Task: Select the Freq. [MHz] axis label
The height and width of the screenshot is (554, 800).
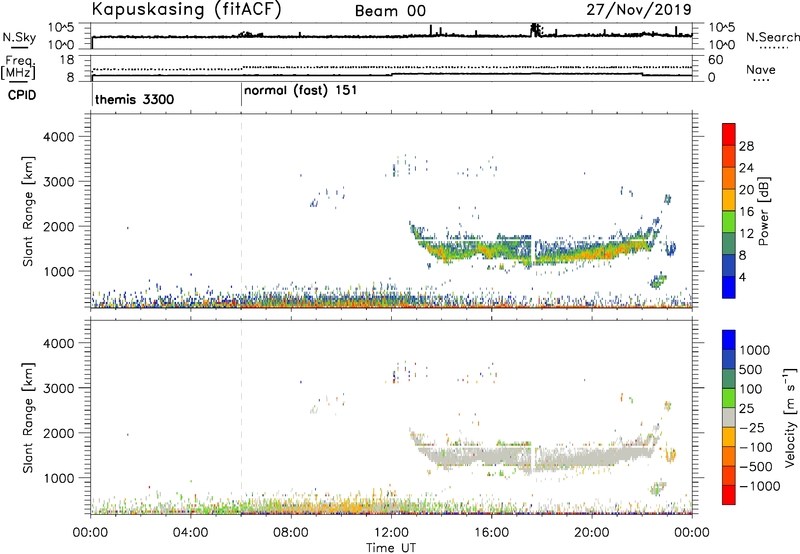Action: [19, 67]
